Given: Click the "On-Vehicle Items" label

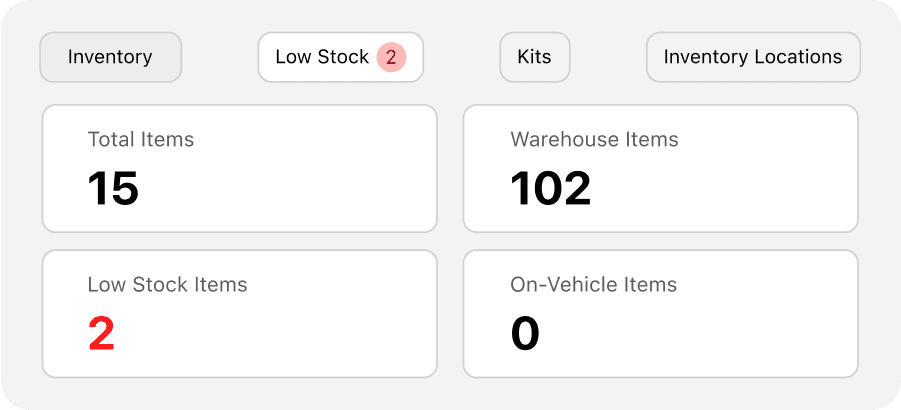Looking at the screenshot, I should (593, 285).
